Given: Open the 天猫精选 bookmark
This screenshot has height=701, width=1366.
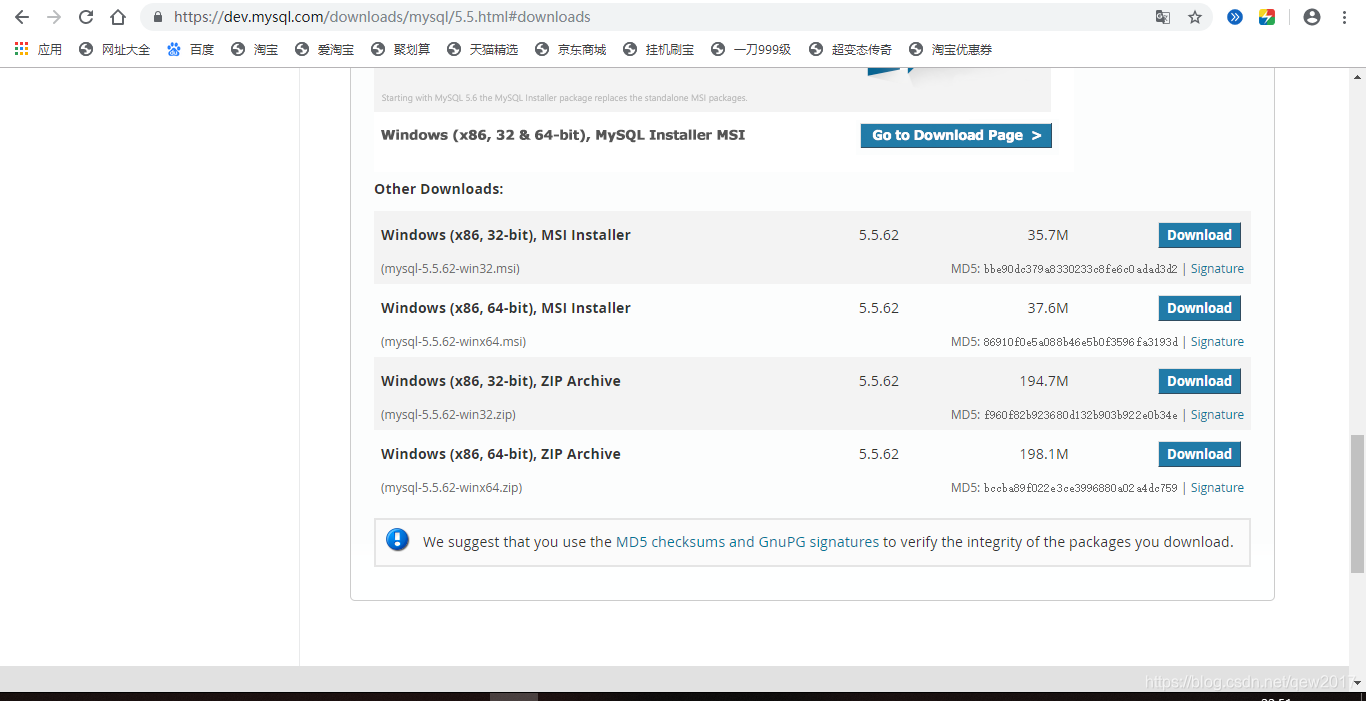Looking at the screenshot, I should [482, 49].
